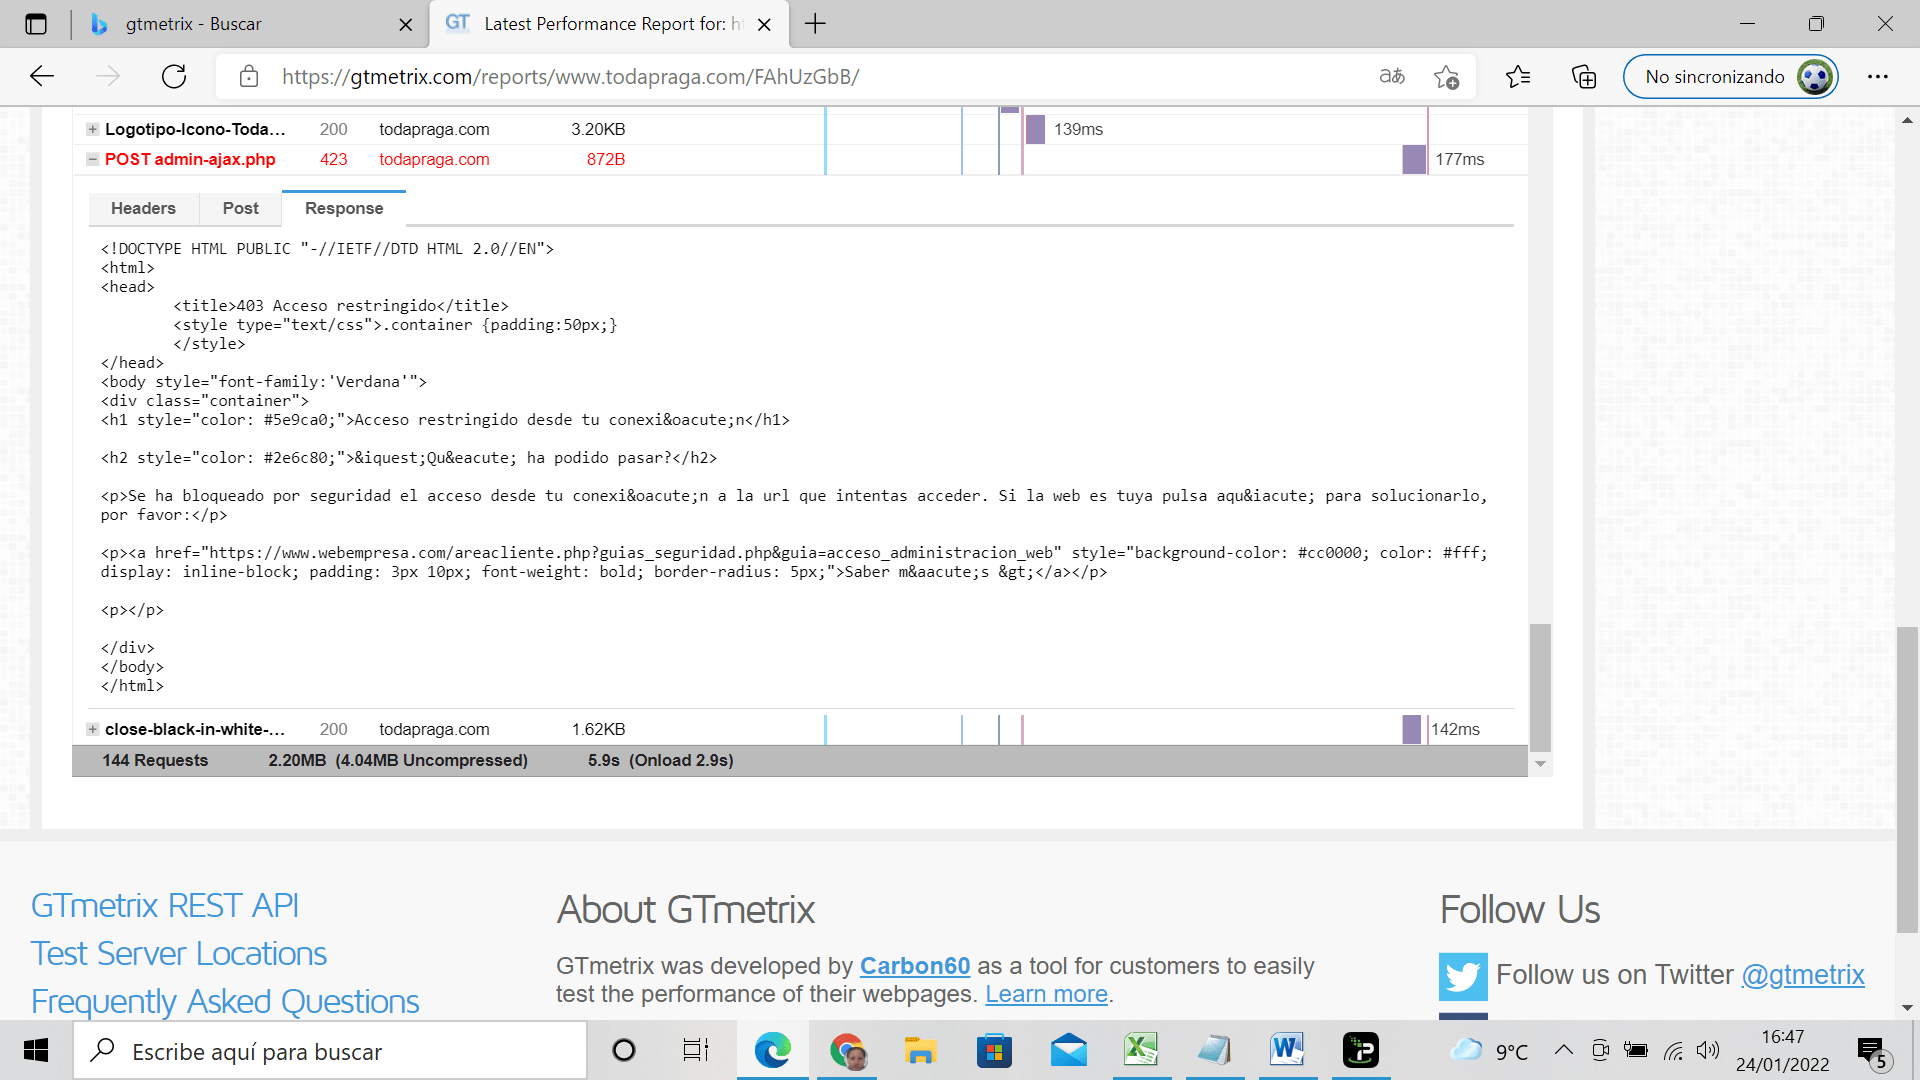Open the @gtmetrix Twitter link

pos(1803,974)
